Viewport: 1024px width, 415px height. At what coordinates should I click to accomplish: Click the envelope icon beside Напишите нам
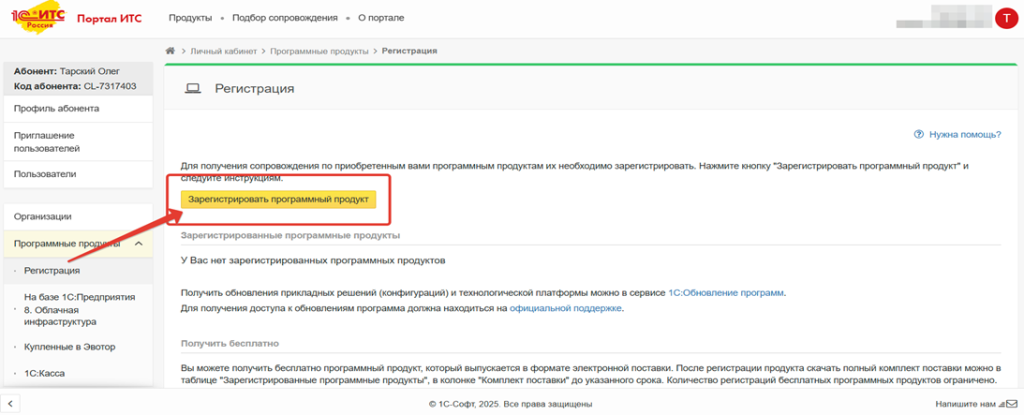coord(1011,404)
